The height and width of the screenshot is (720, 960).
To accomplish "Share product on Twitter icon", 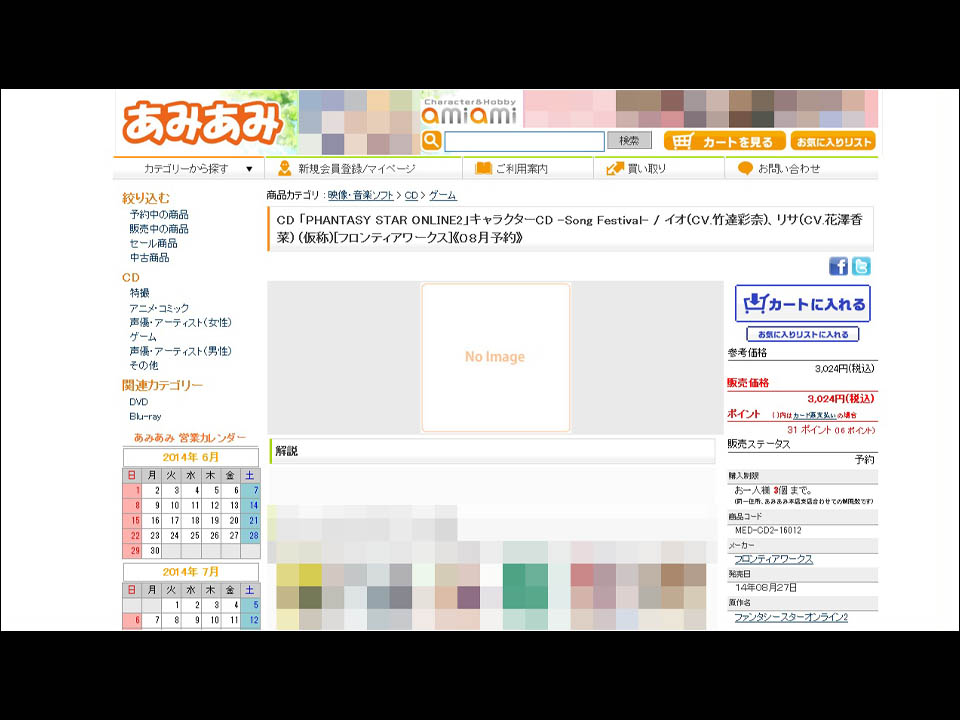I will (861, 266).
